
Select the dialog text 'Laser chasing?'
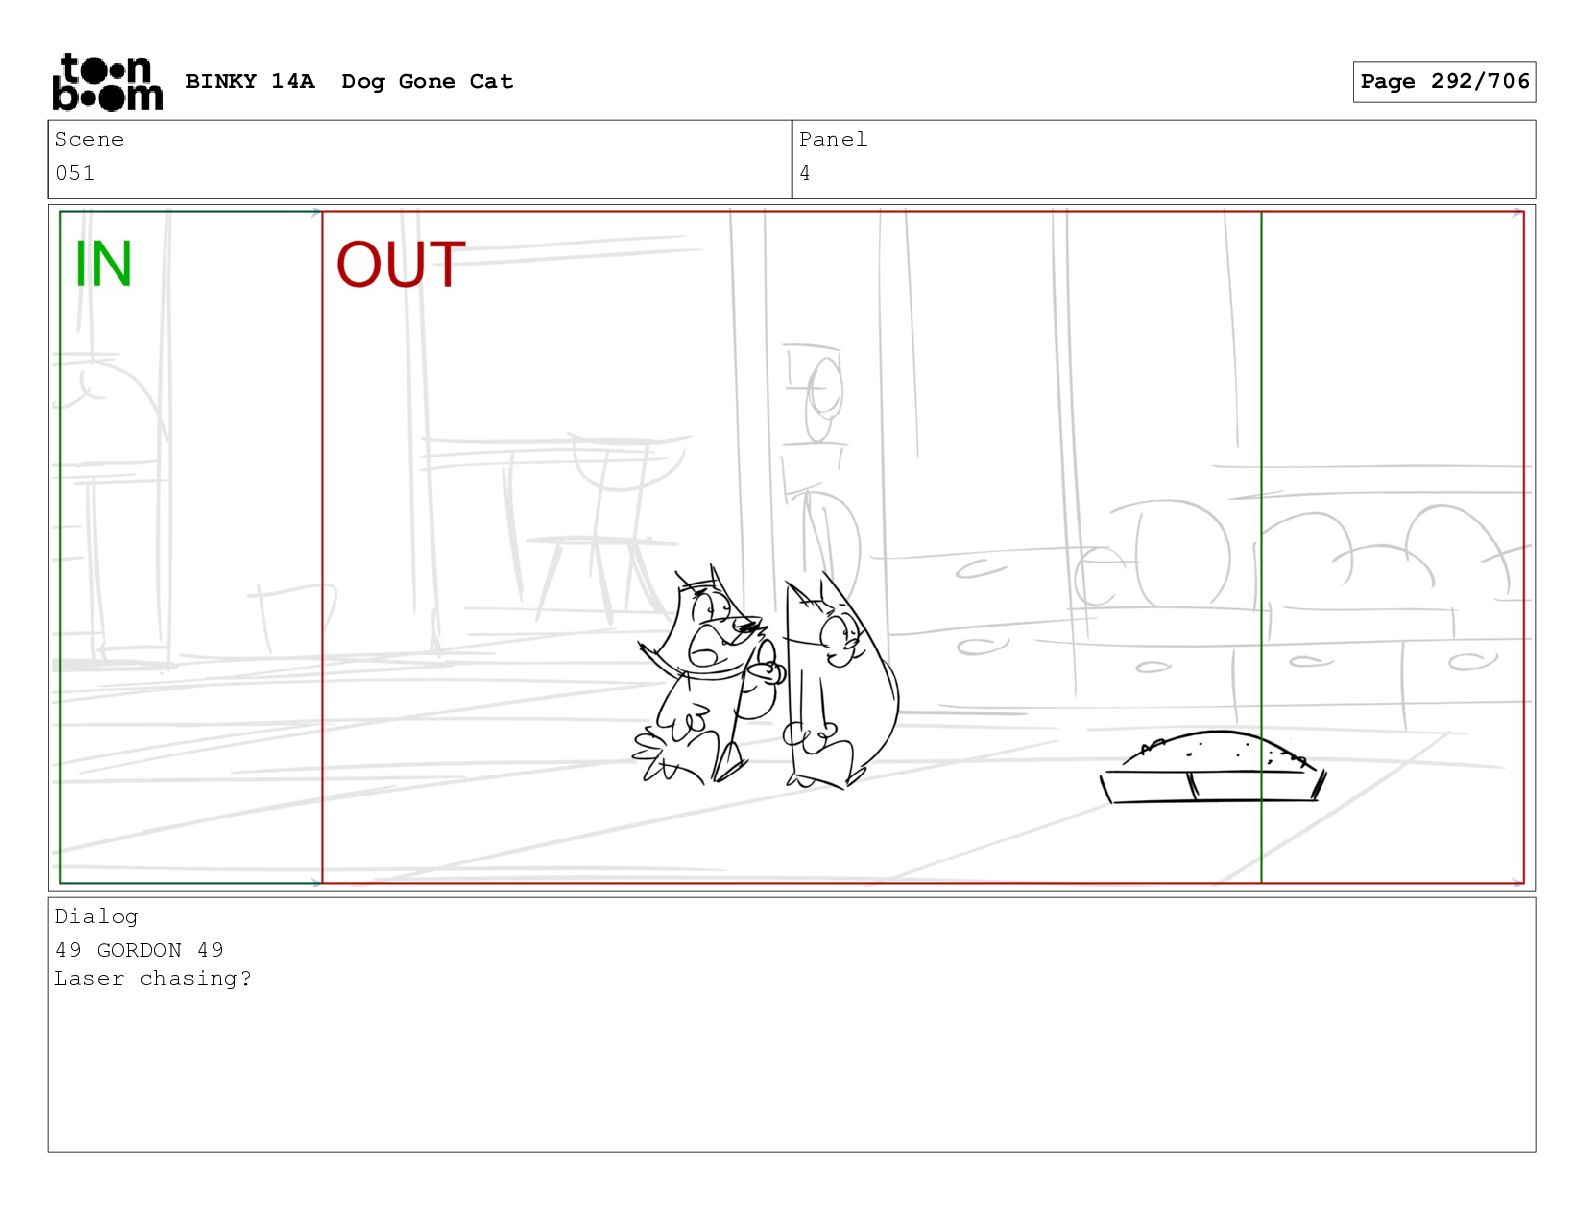pos(153,979)
